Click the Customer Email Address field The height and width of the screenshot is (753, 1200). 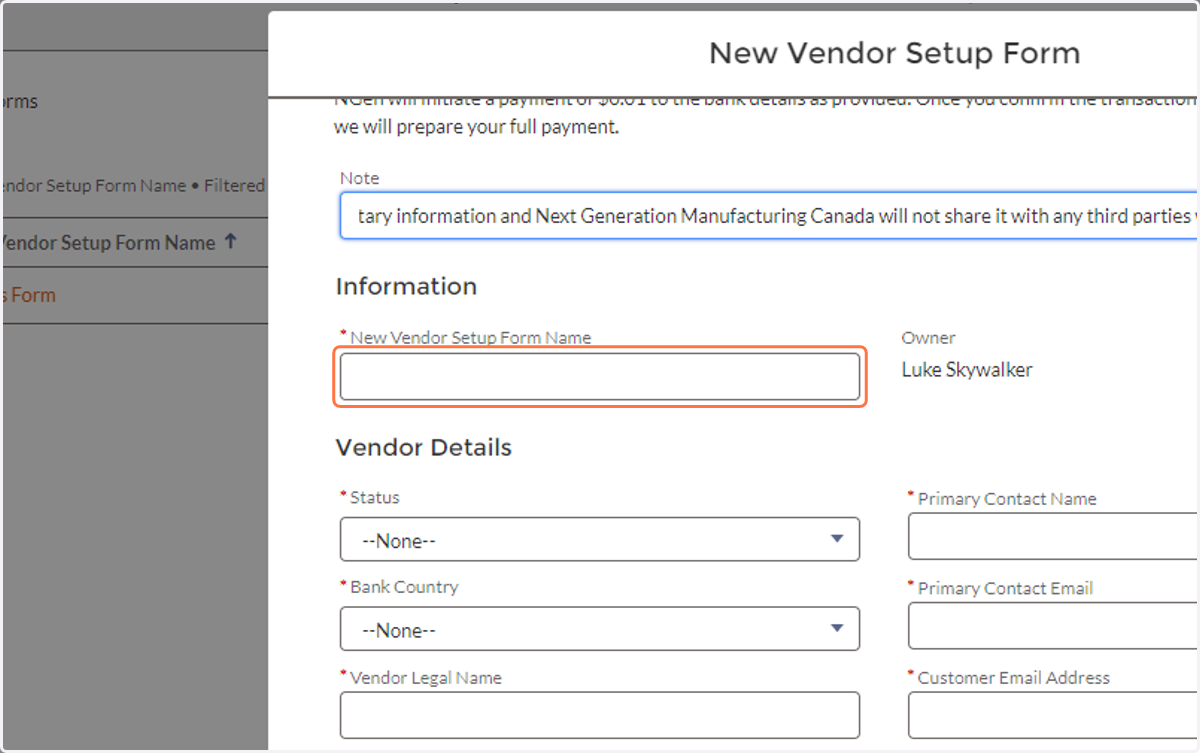(1054, 715)
